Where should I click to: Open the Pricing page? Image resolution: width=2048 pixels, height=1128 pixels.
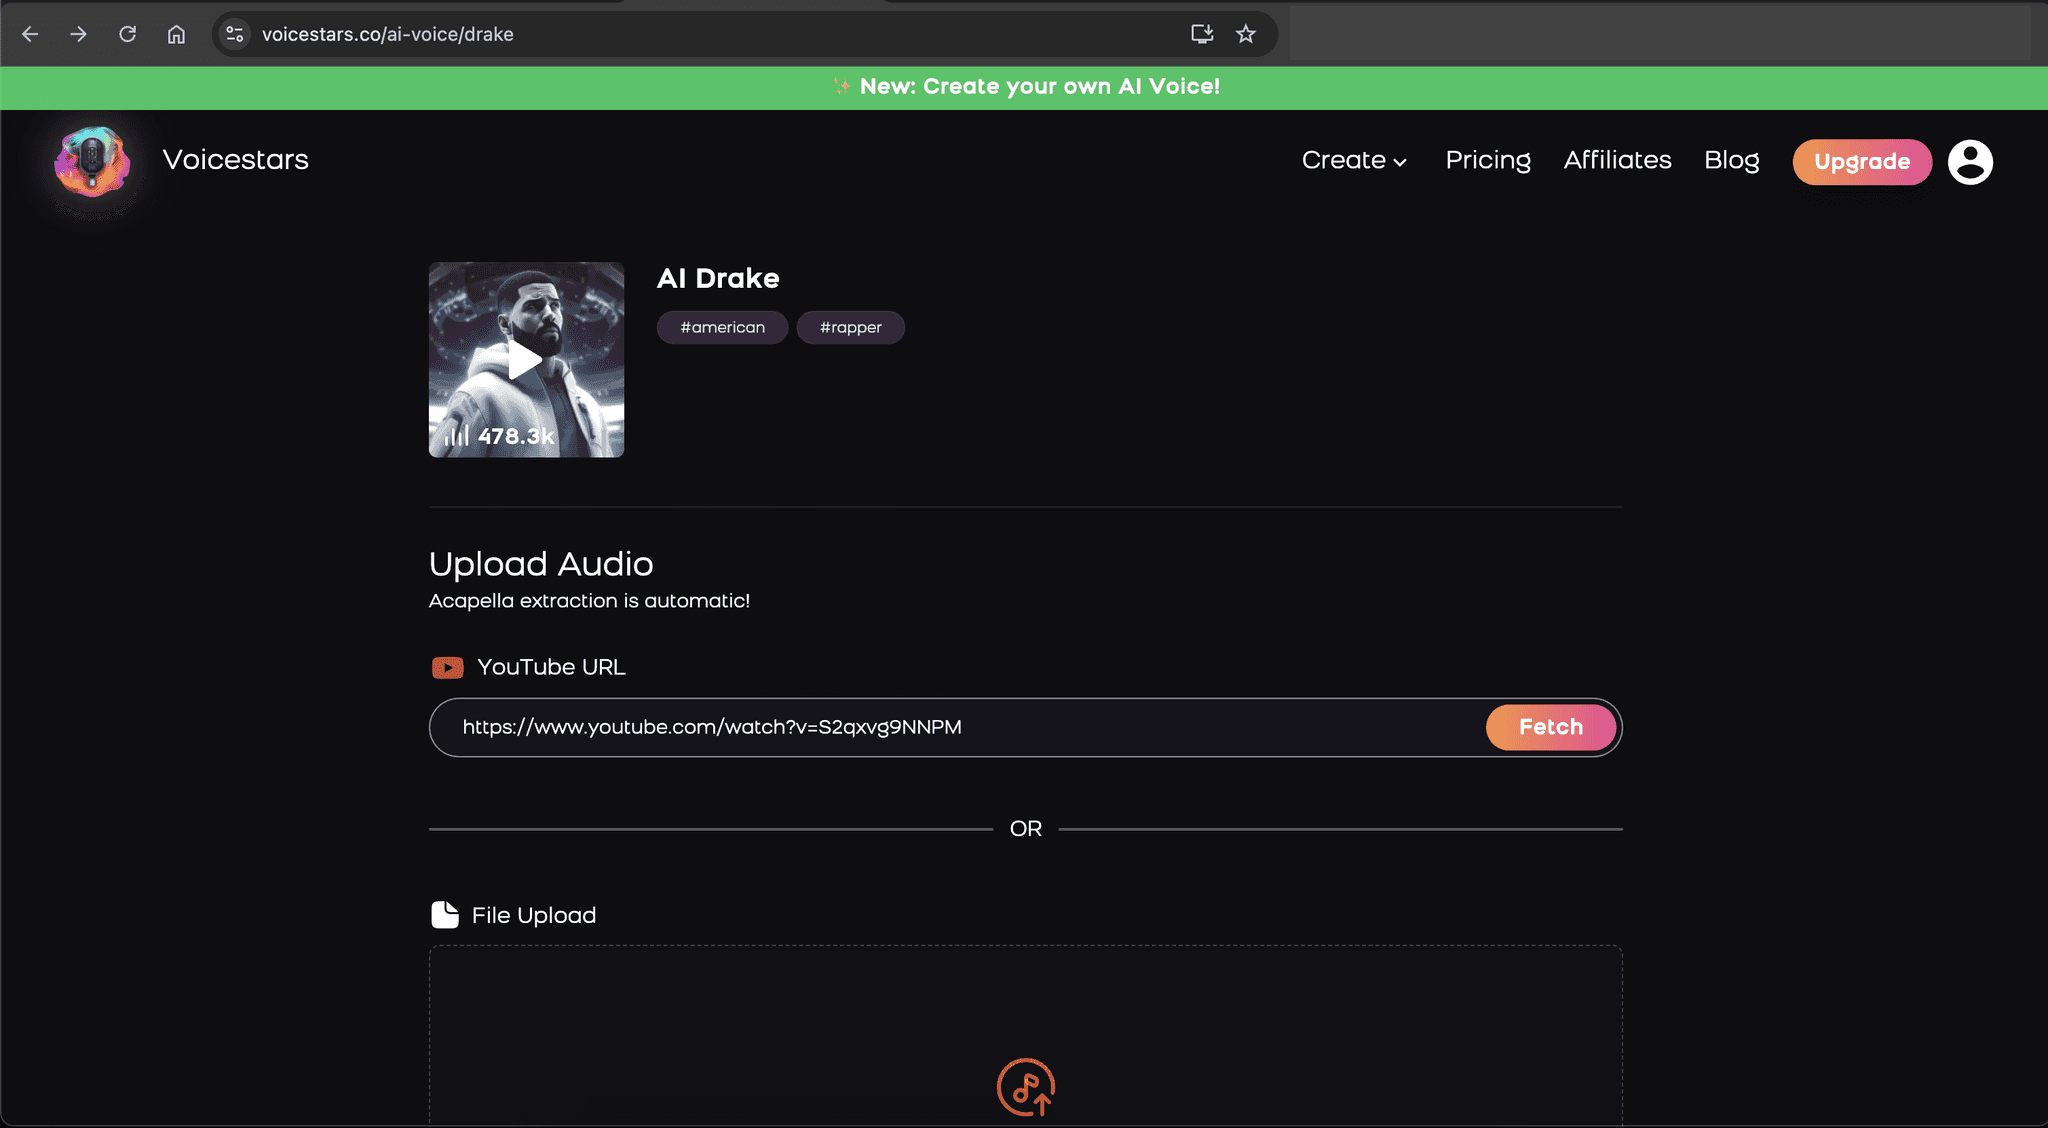(1487, 160)
